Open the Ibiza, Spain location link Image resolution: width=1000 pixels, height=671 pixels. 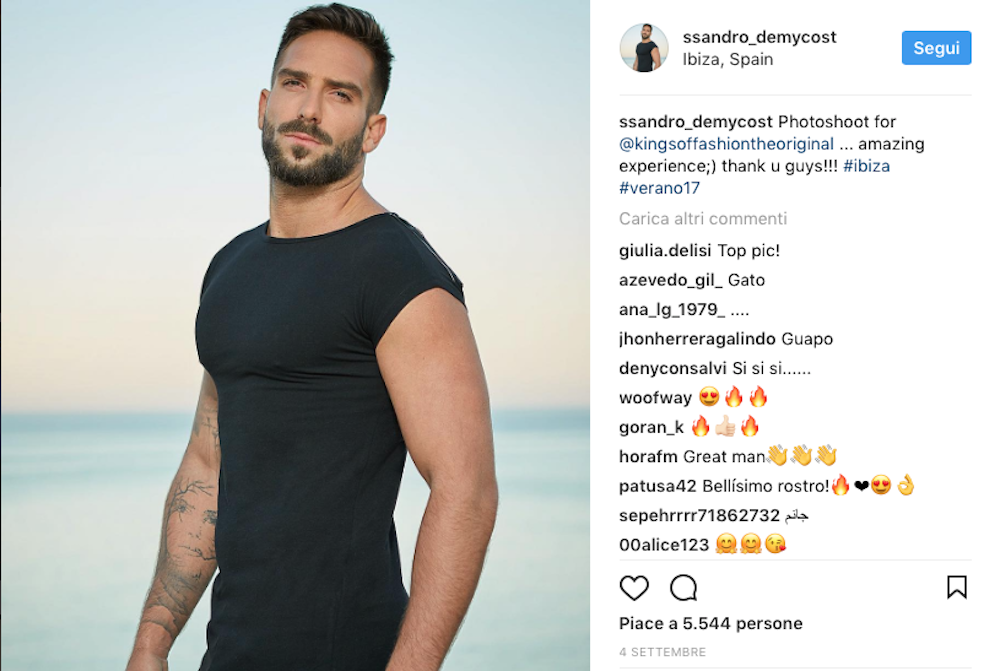click(728, 59)
